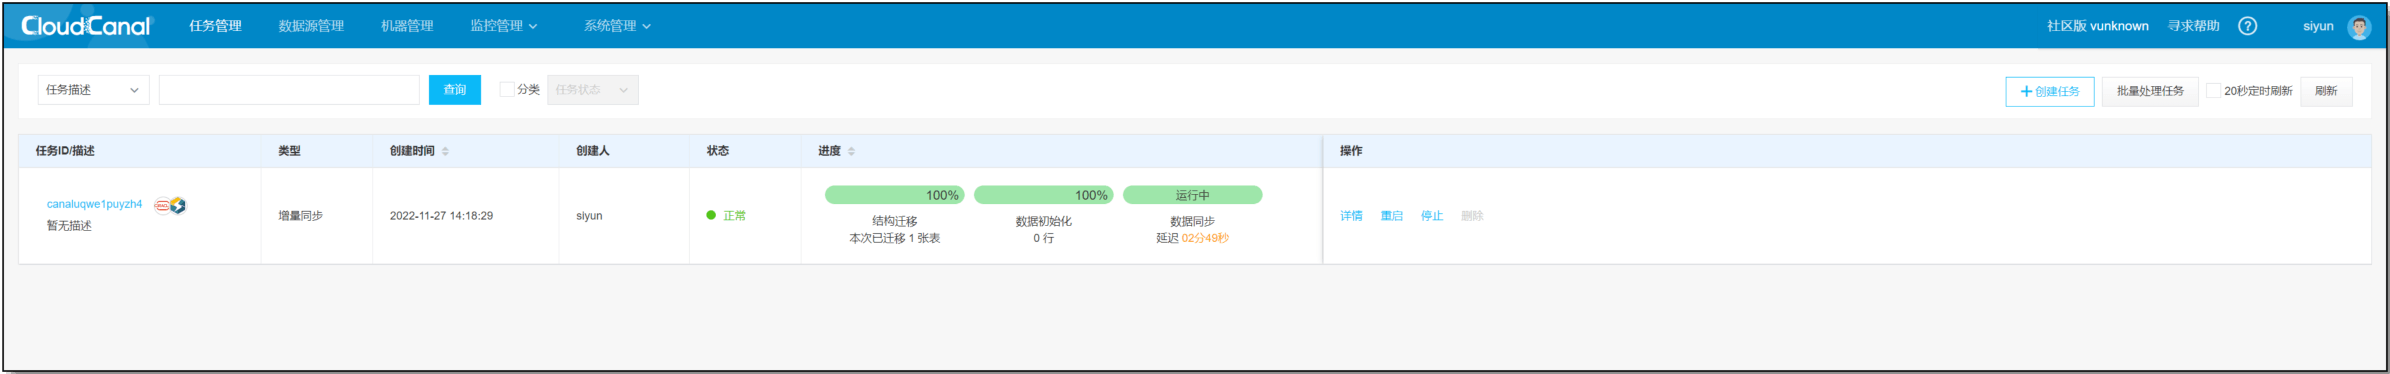The height and width of the screenshot is (374, 2390).
Task: Open task link canaluqwe1puyzh4
Action: point(94,204)
